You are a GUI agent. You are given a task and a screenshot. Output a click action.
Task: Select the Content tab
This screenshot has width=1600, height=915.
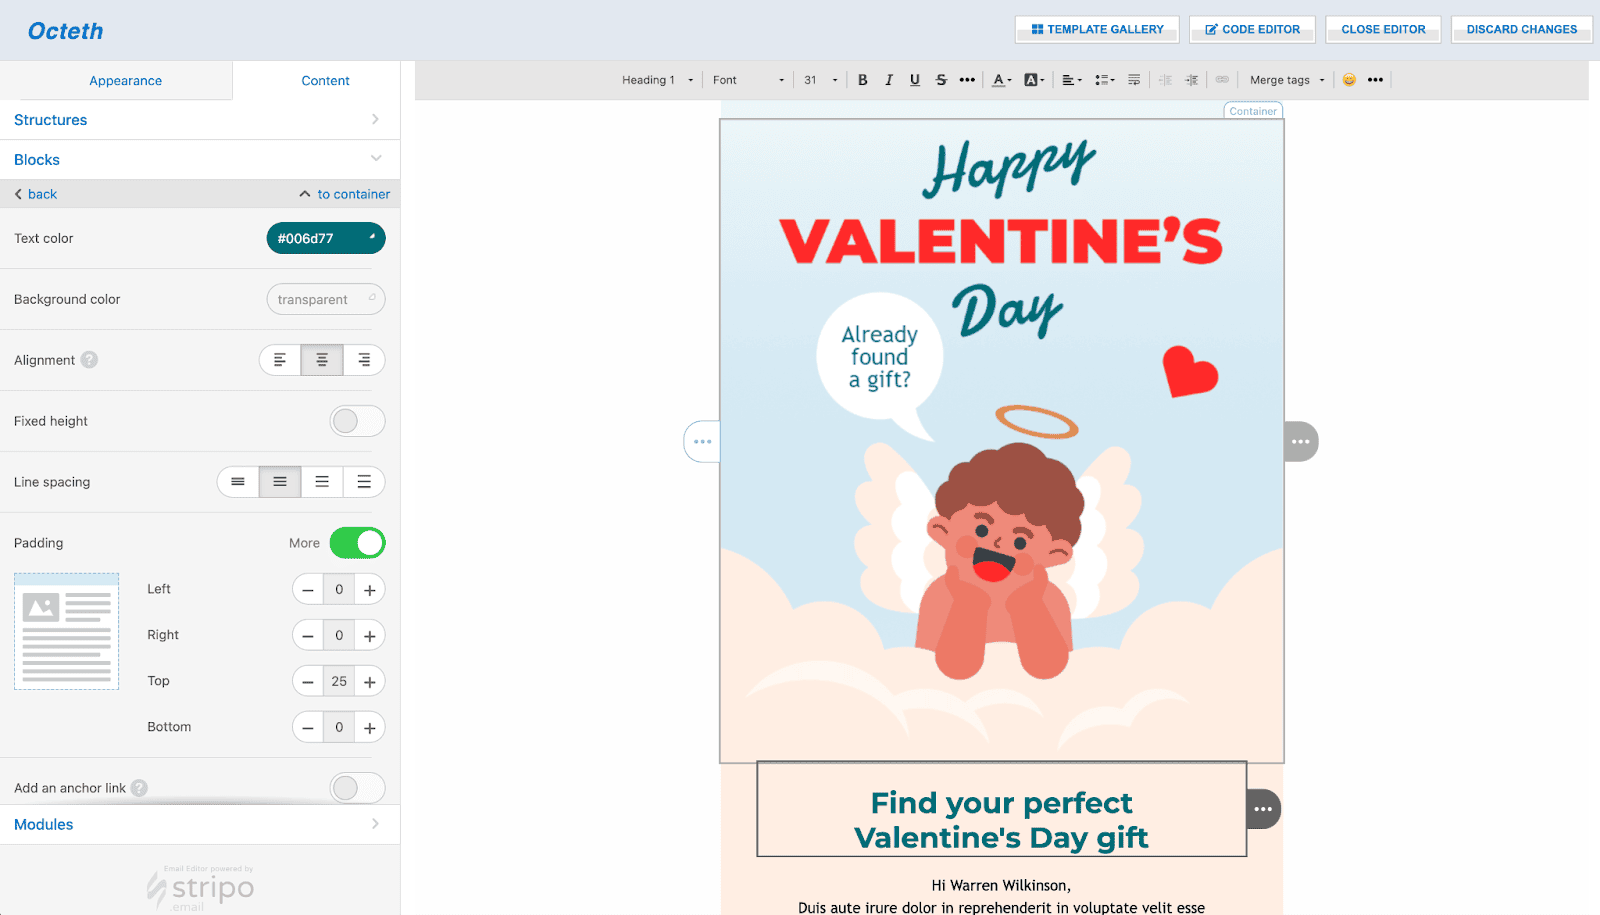325,81
